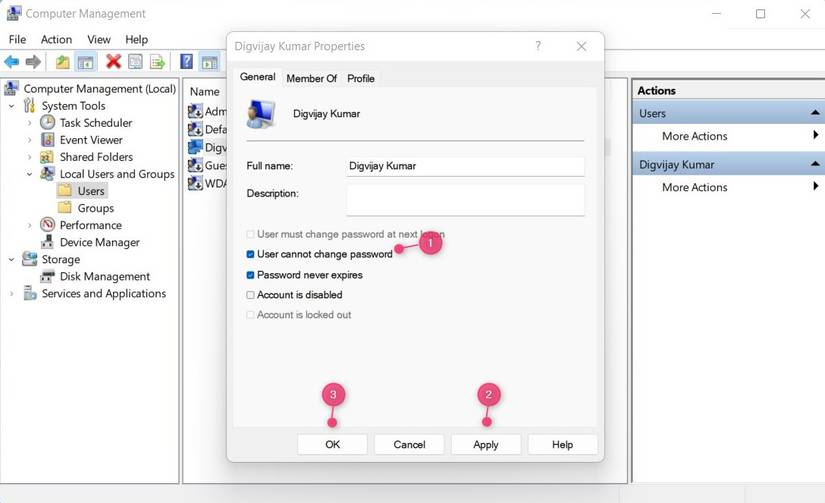Click the Event Viewer icon
Viewport: 825px width, 503px height.
pos(47,140)
